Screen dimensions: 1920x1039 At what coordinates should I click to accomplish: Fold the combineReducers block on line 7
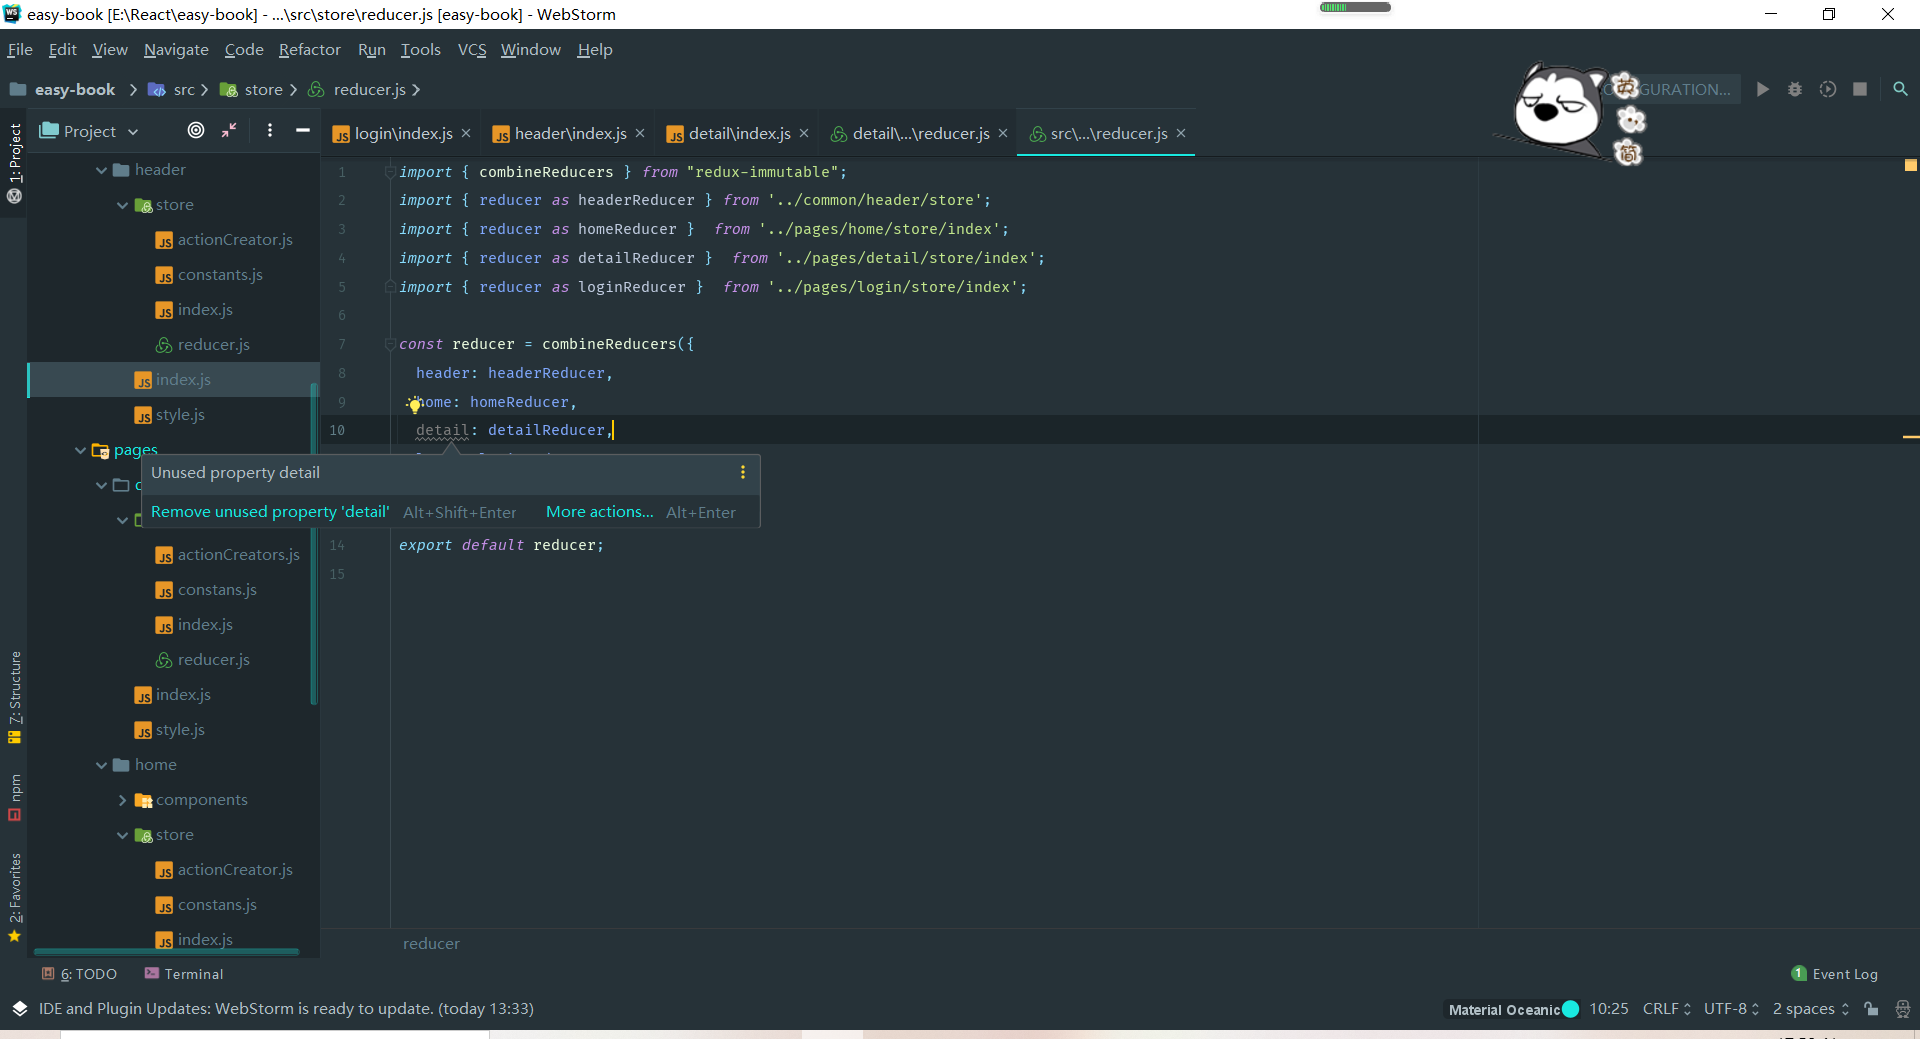390,344
